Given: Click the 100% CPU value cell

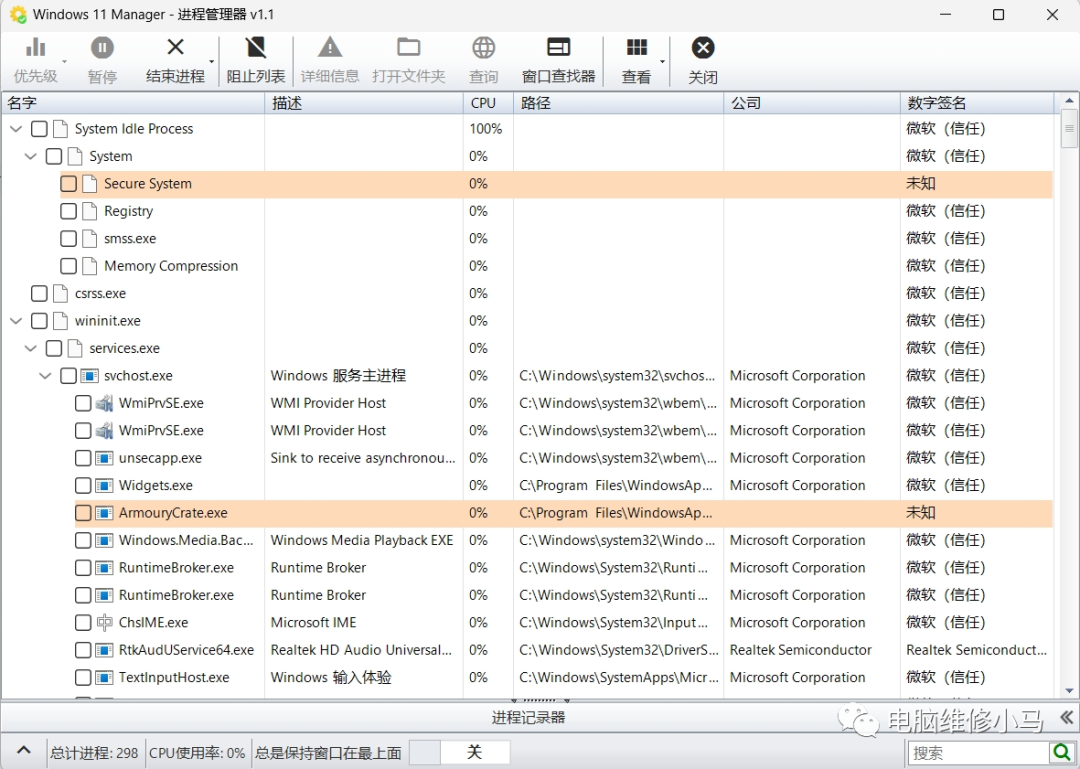Looking at the screenshot, I should (486, 129).
